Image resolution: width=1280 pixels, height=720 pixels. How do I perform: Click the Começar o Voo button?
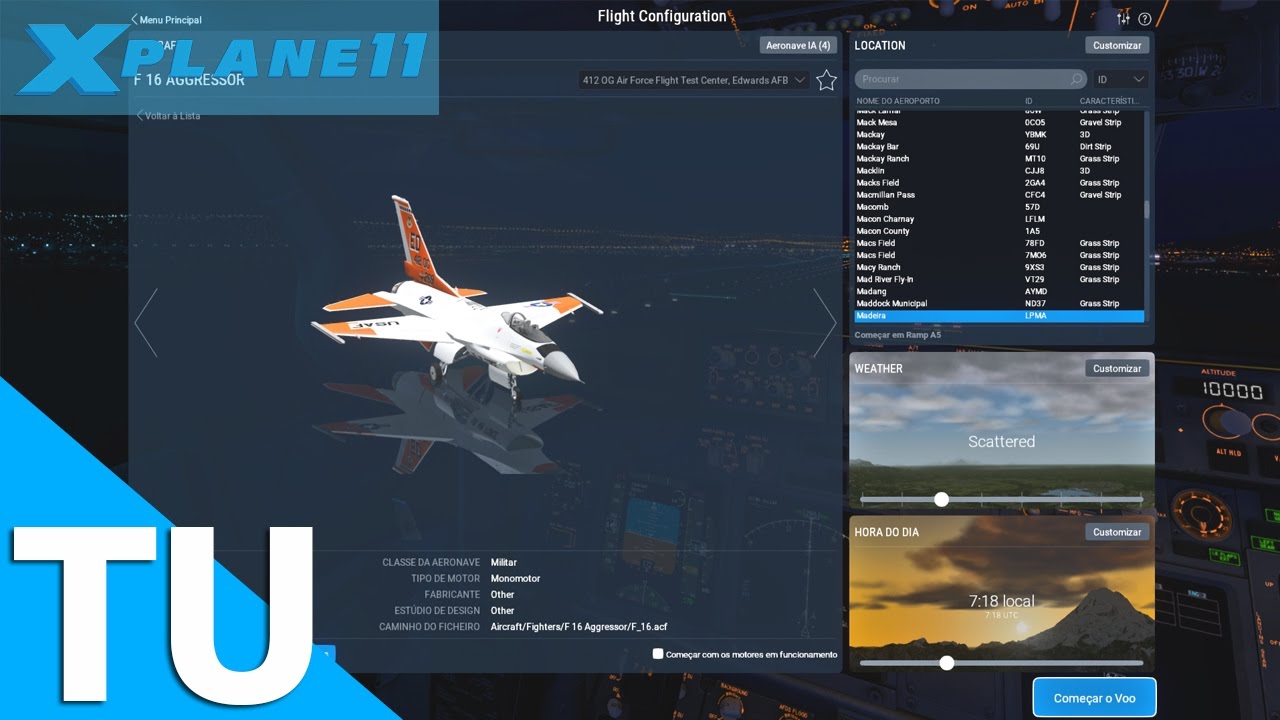1094,698
